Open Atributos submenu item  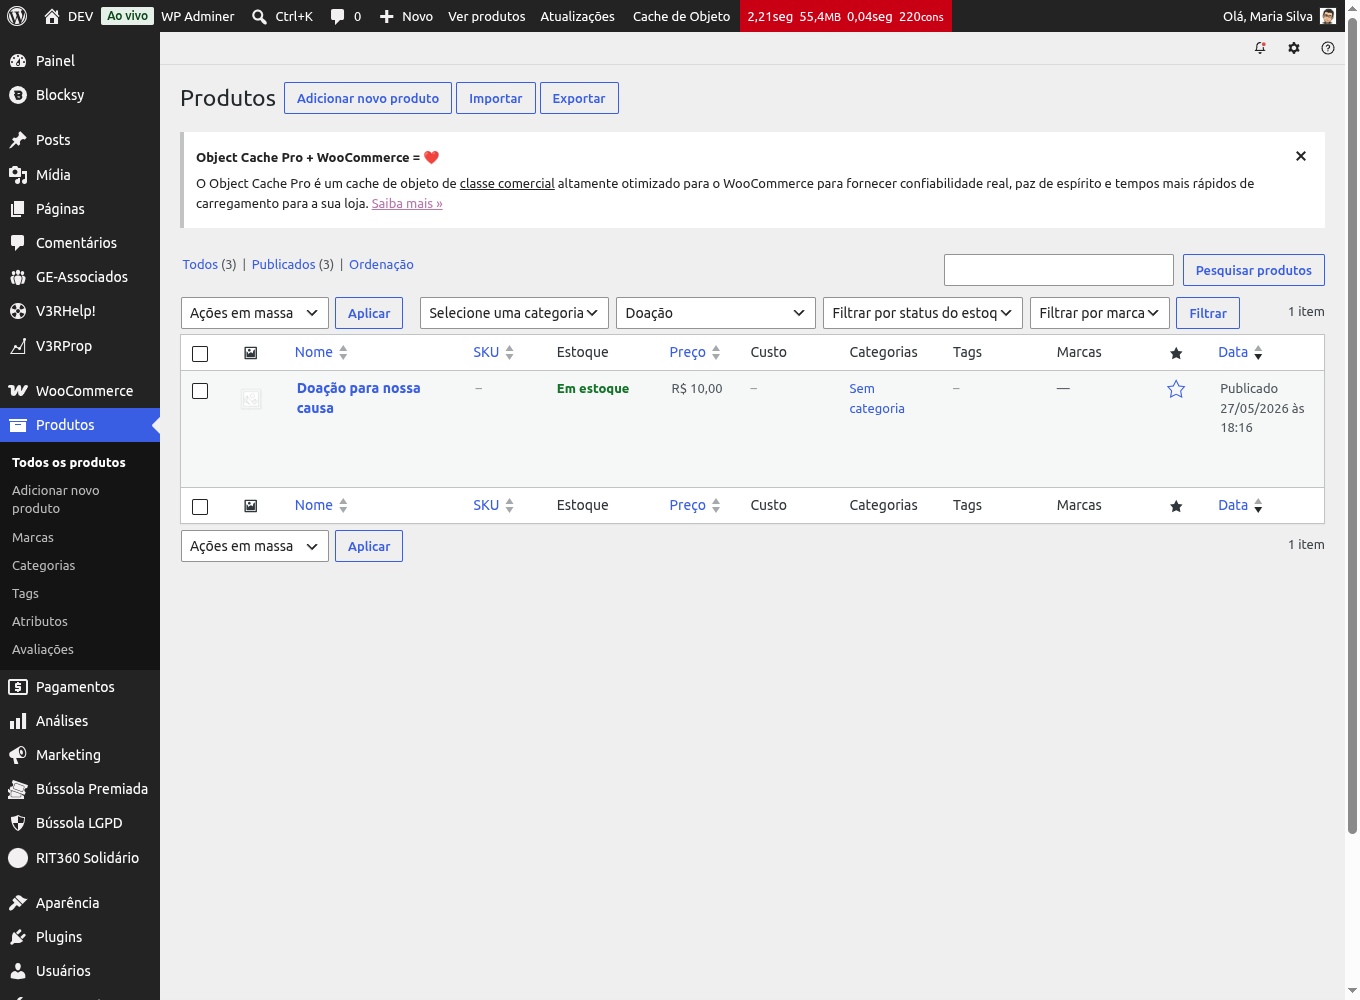40,622
